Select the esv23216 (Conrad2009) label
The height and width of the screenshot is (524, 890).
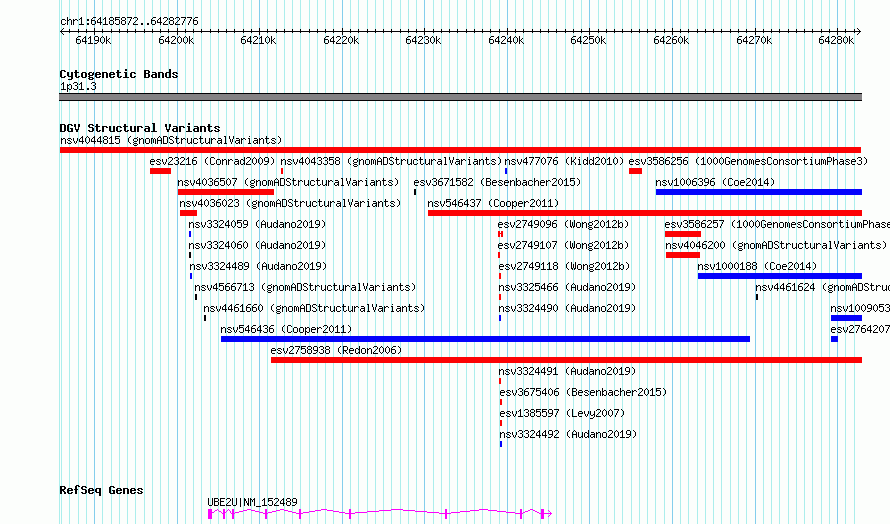tap(212, 161)
